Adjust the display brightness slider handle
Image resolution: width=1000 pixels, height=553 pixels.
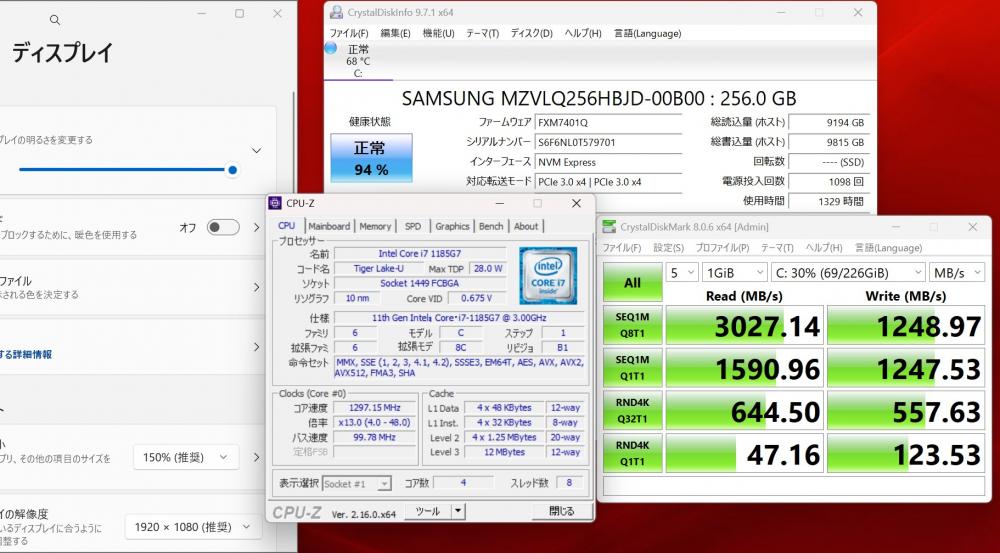click(x=233, y=170)
